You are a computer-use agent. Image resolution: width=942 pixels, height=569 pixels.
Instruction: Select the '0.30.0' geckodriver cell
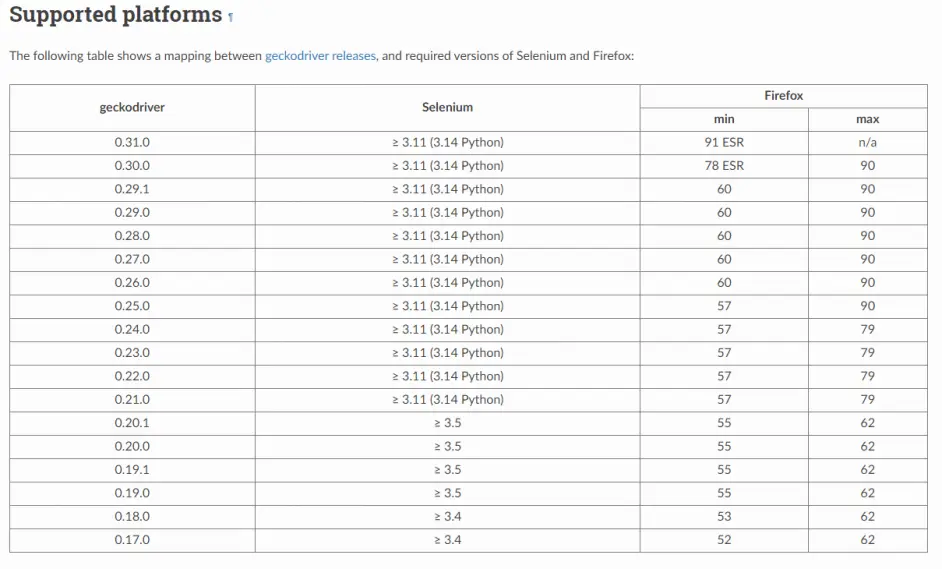pos(132,166)
